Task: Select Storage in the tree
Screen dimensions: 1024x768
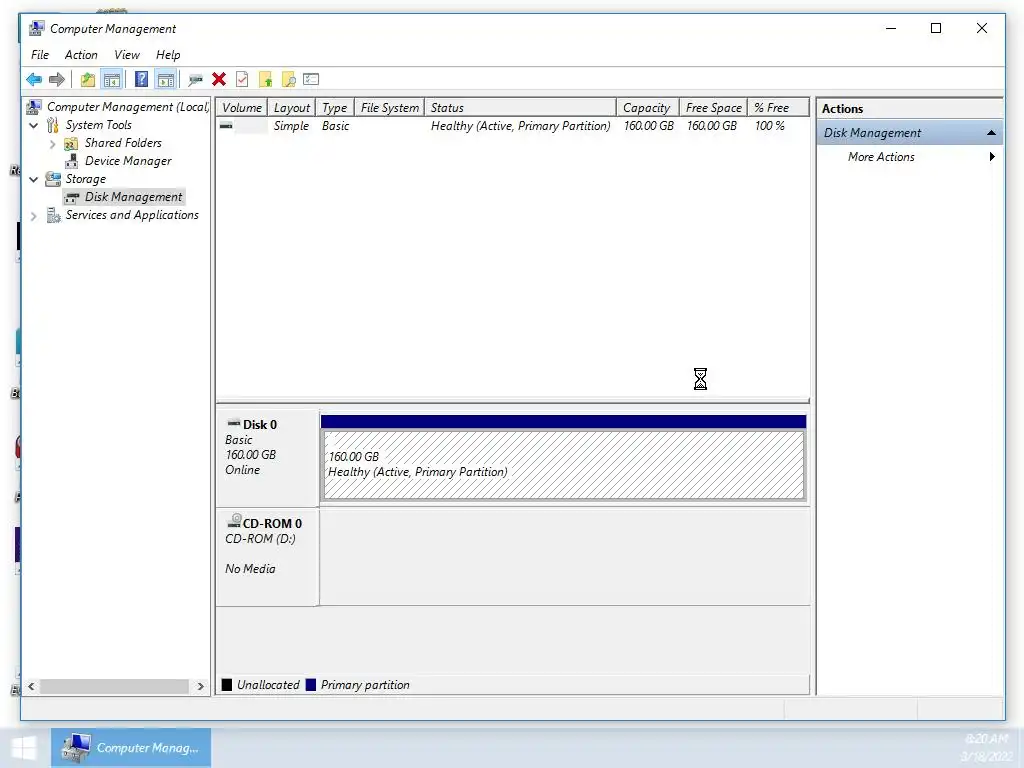Action: [86, 179]
